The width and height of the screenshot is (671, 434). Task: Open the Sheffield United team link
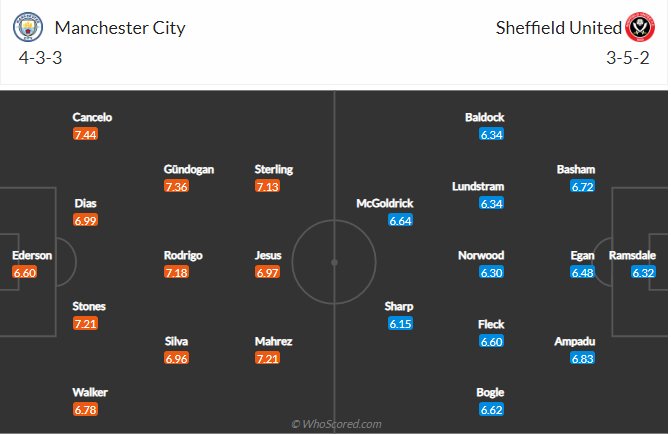558,27
